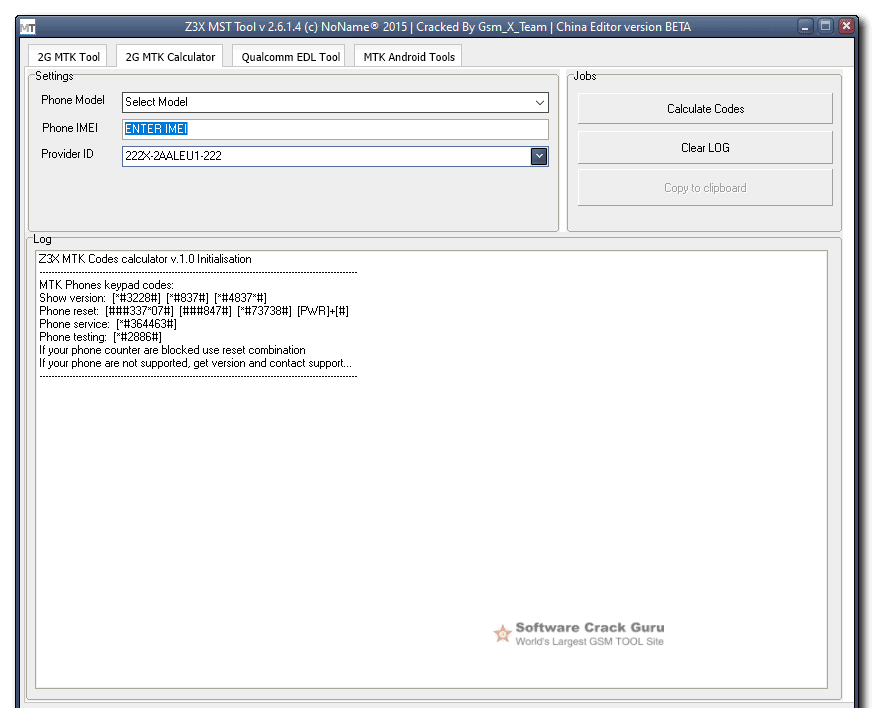Open the Provider ID dropdown arrow

pyautogui.click(x=539, y=157)
